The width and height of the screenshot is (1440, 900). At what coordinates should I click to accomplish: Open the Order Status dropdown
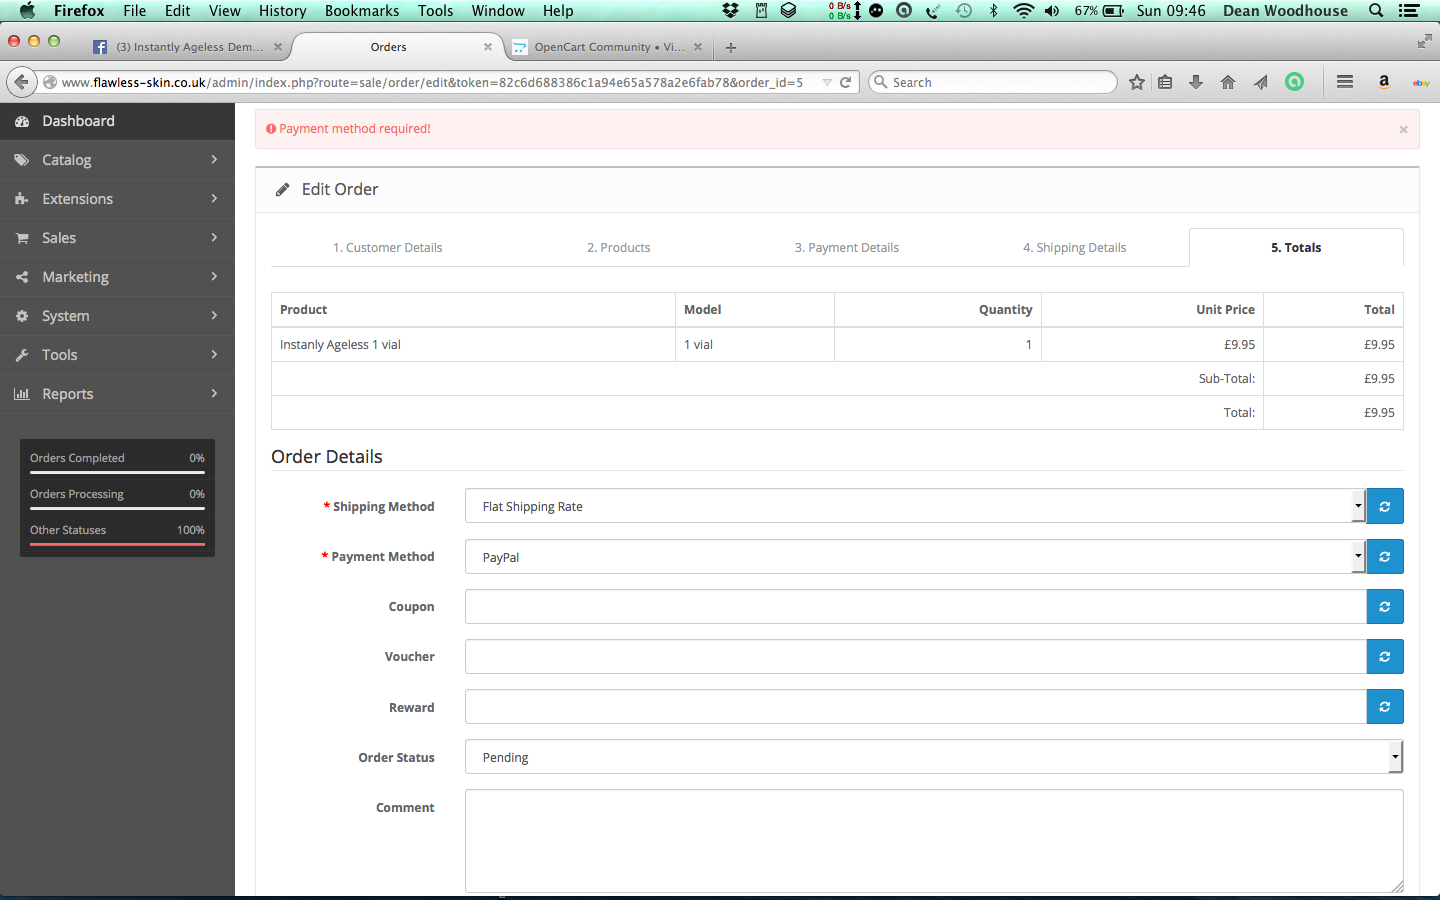pos(934,756)
